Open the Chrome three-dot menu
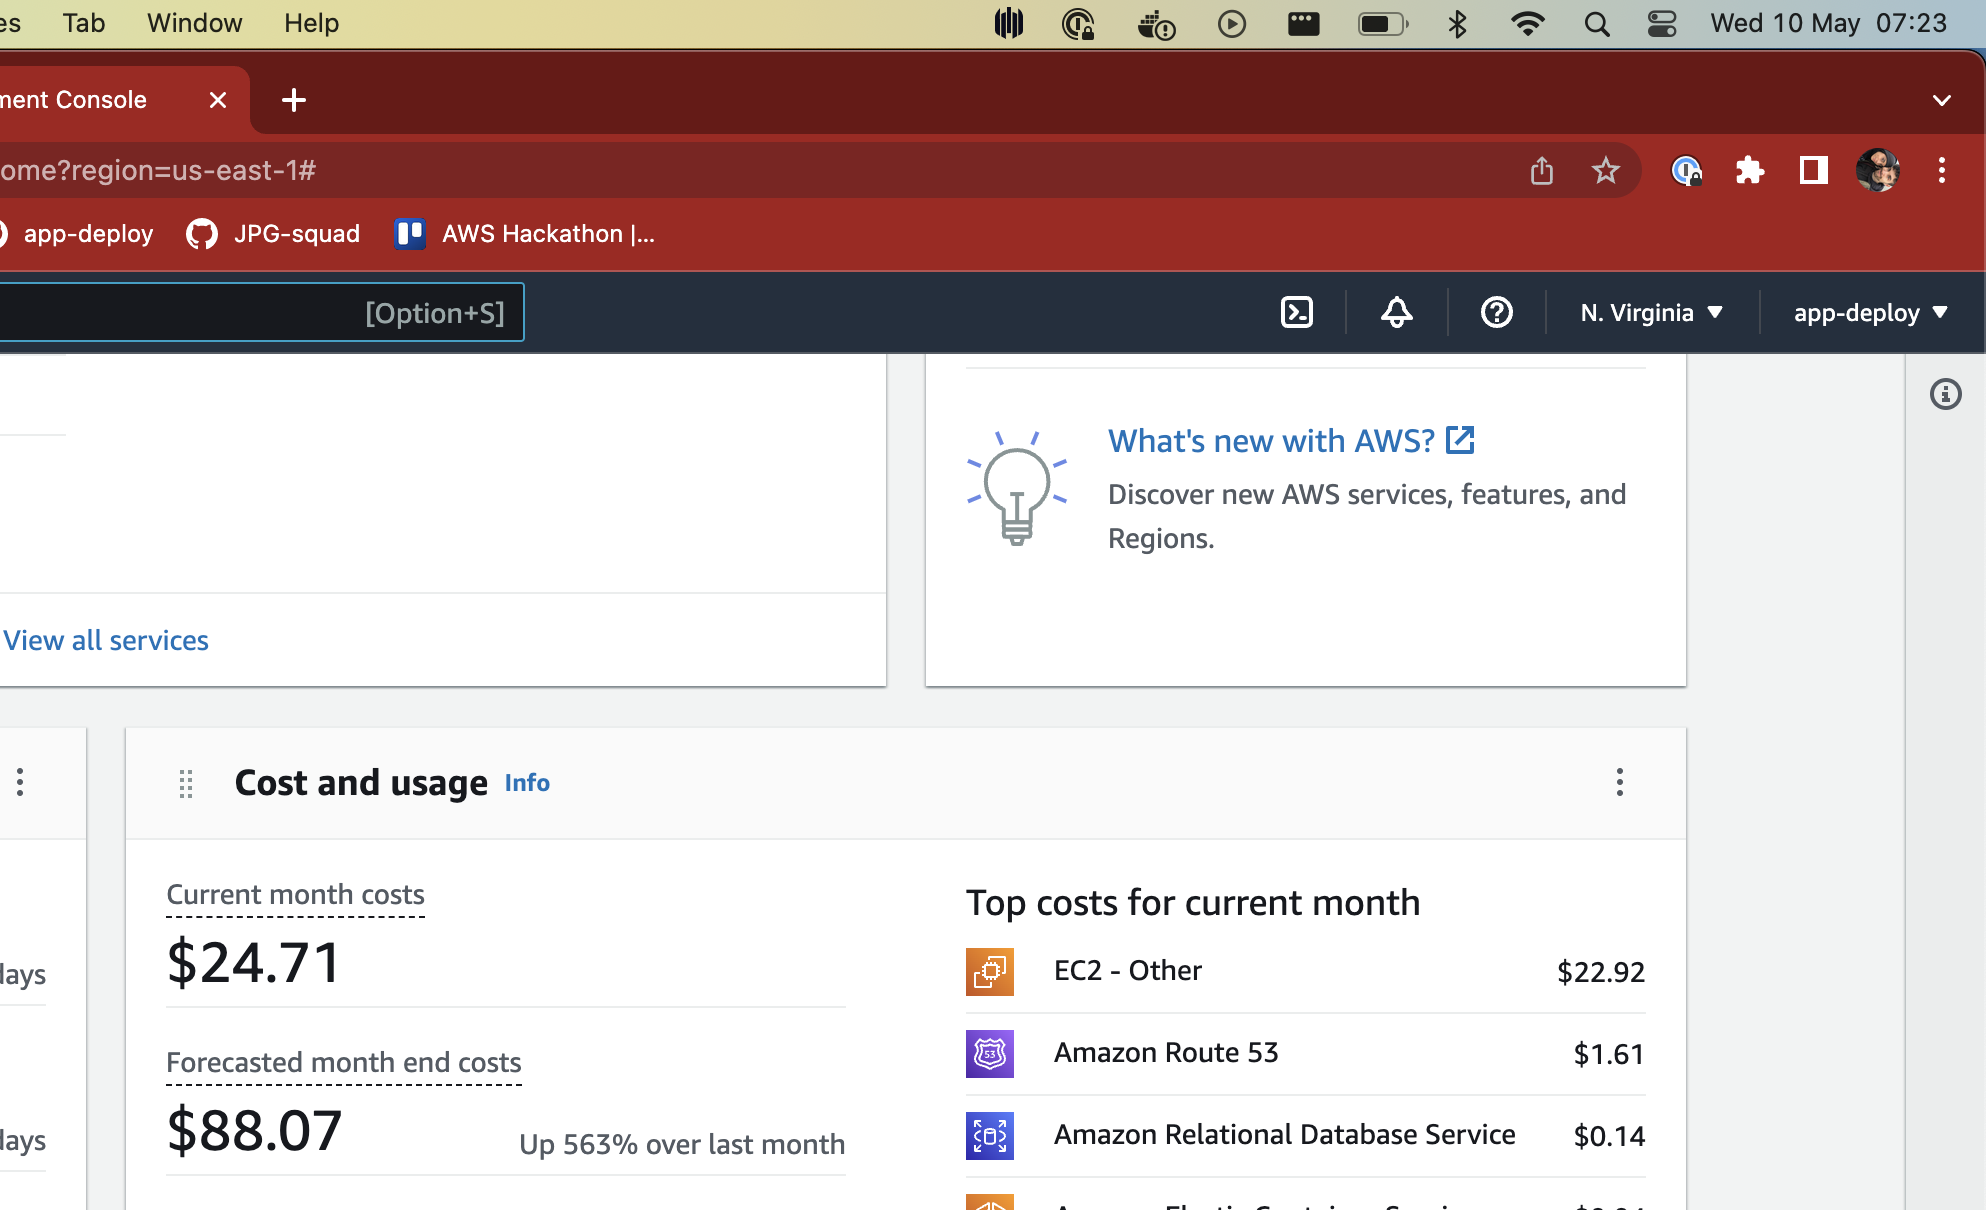The image size is (1986, 1210). pos(1942,171)
